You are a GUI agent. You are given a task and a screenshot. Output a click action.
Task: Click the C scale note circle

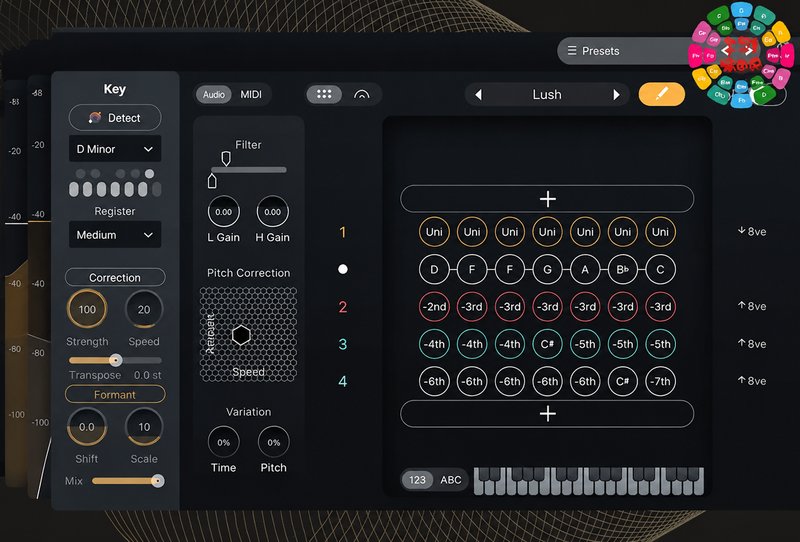click(x=660, y=269)
